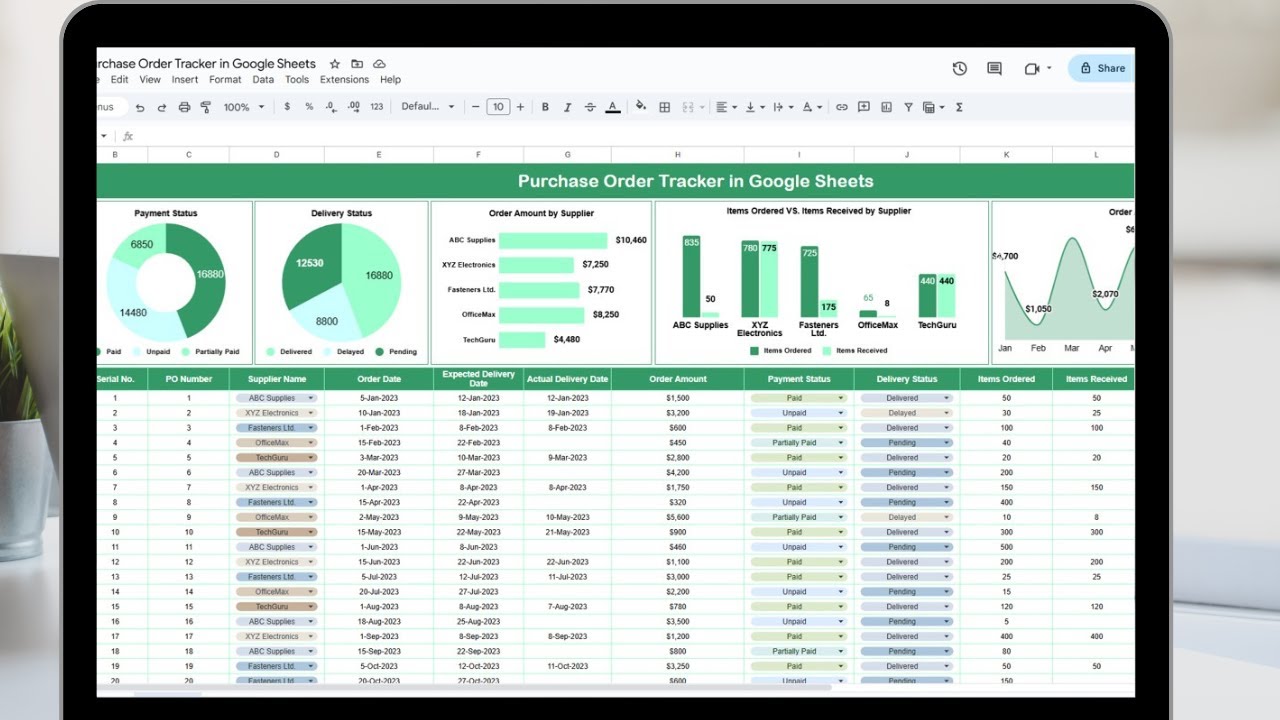This screenshot has width=1280, height=720.
Task: Decrease decimal places
Action: 331,107
